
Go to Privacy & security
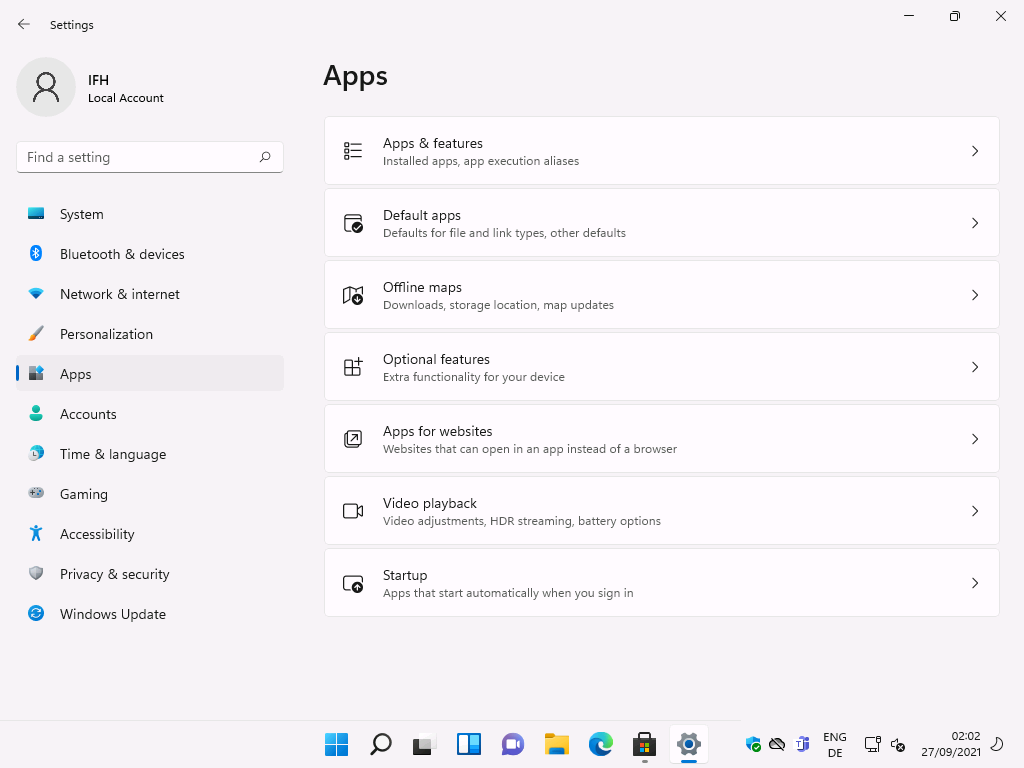150,574
